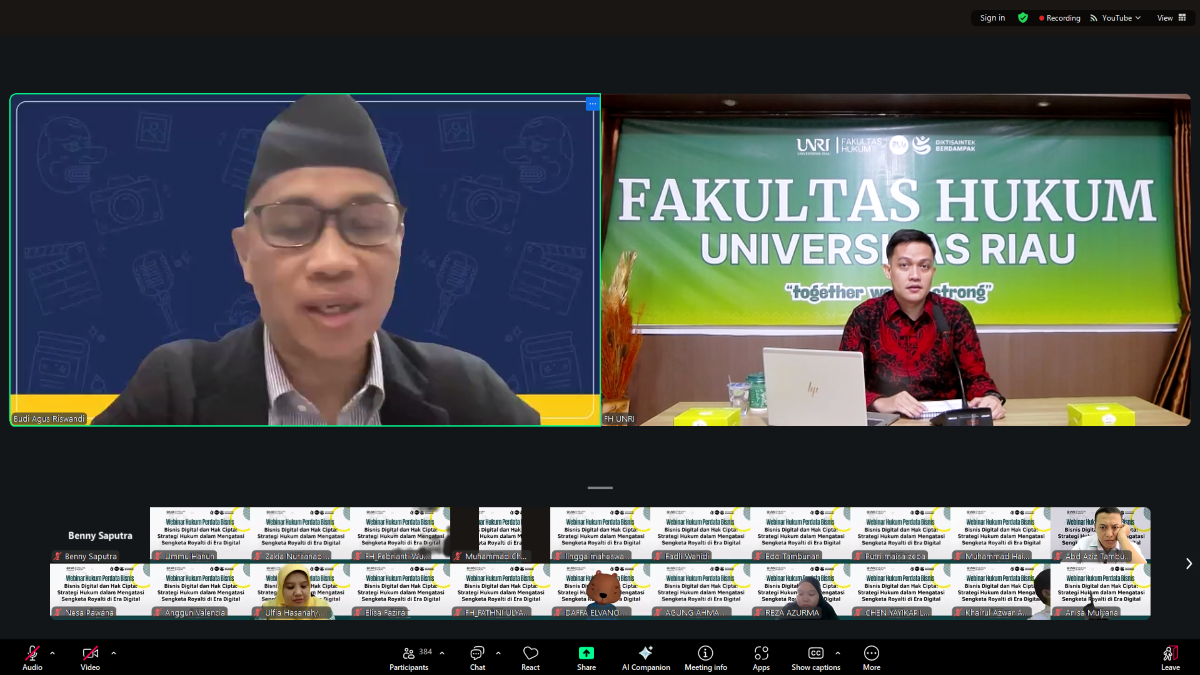
Task: Start Video camera
Action: [90, 657]
